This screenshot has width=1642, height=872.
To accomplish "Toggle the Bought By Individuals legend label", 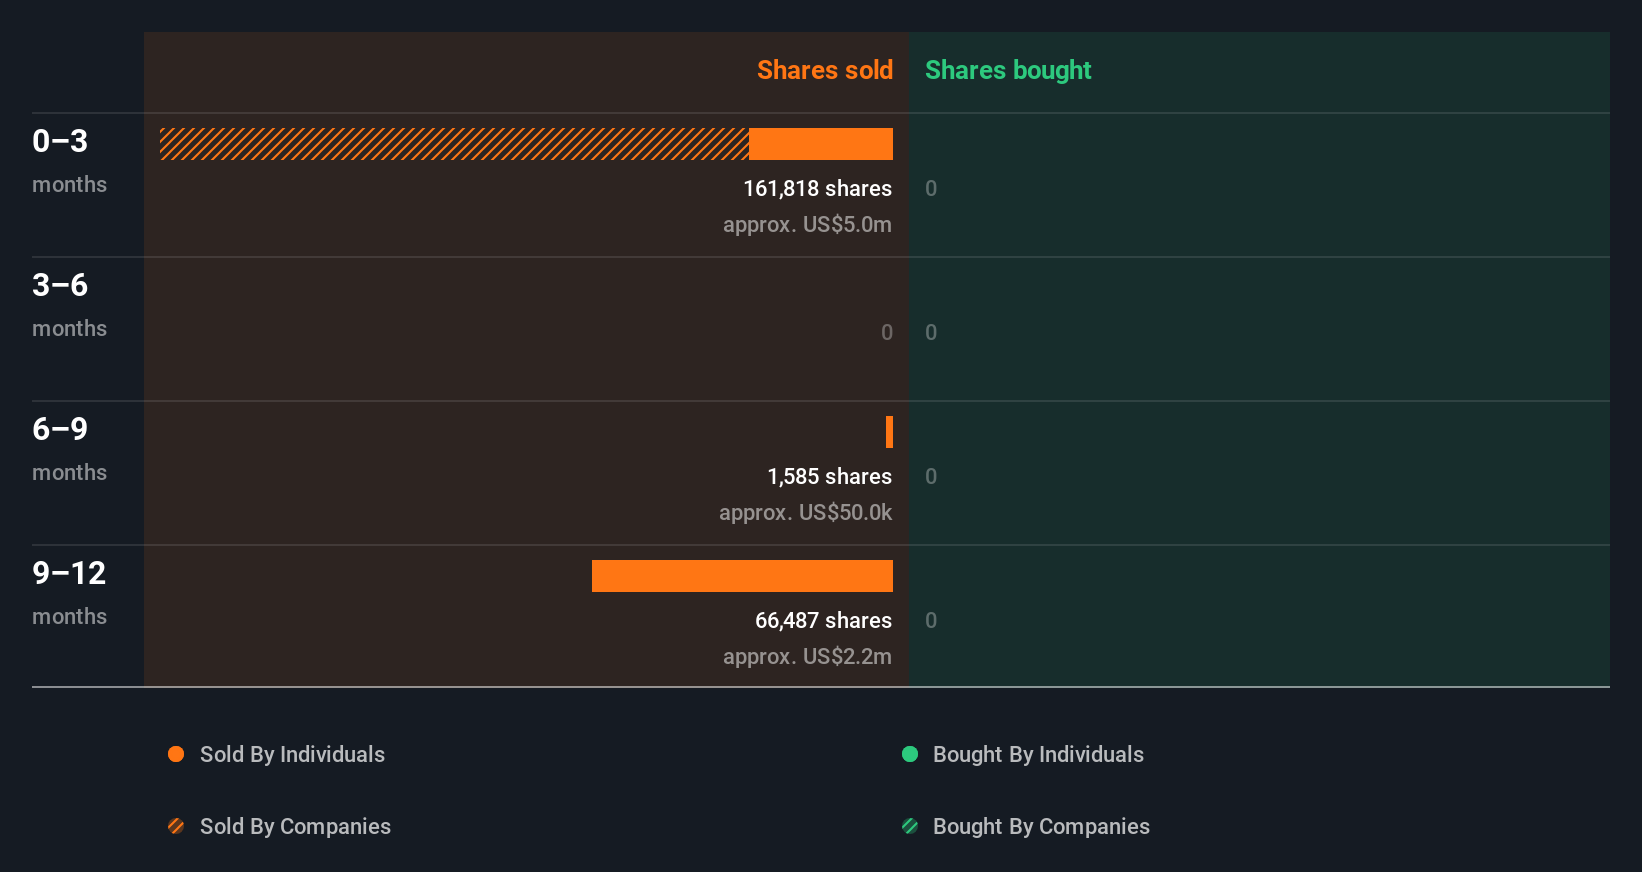I will click(1038, 754).
